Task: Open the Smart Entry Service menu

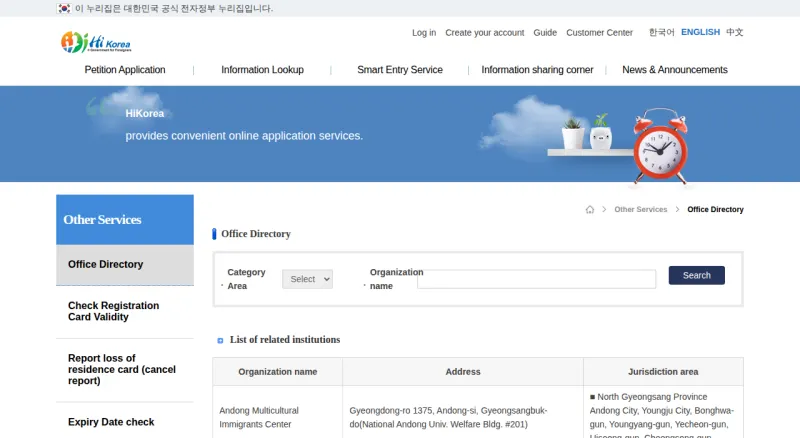Action: [400, 70]
